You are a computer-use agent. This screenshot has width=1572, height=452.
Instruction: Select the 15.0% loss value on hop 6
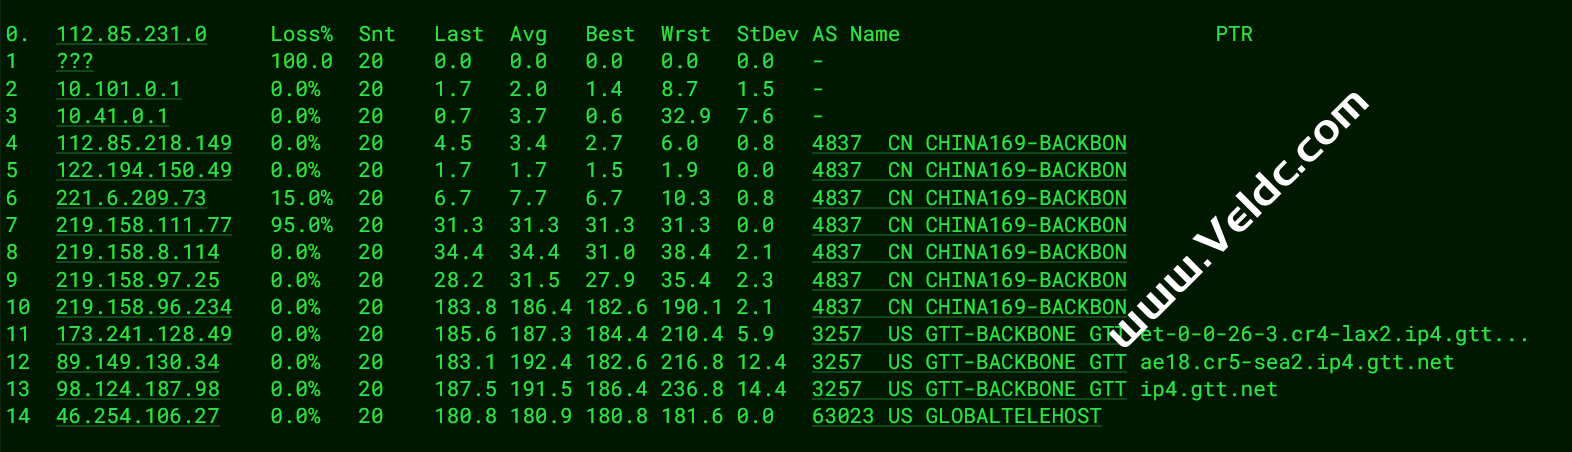[x=301, y=198]
